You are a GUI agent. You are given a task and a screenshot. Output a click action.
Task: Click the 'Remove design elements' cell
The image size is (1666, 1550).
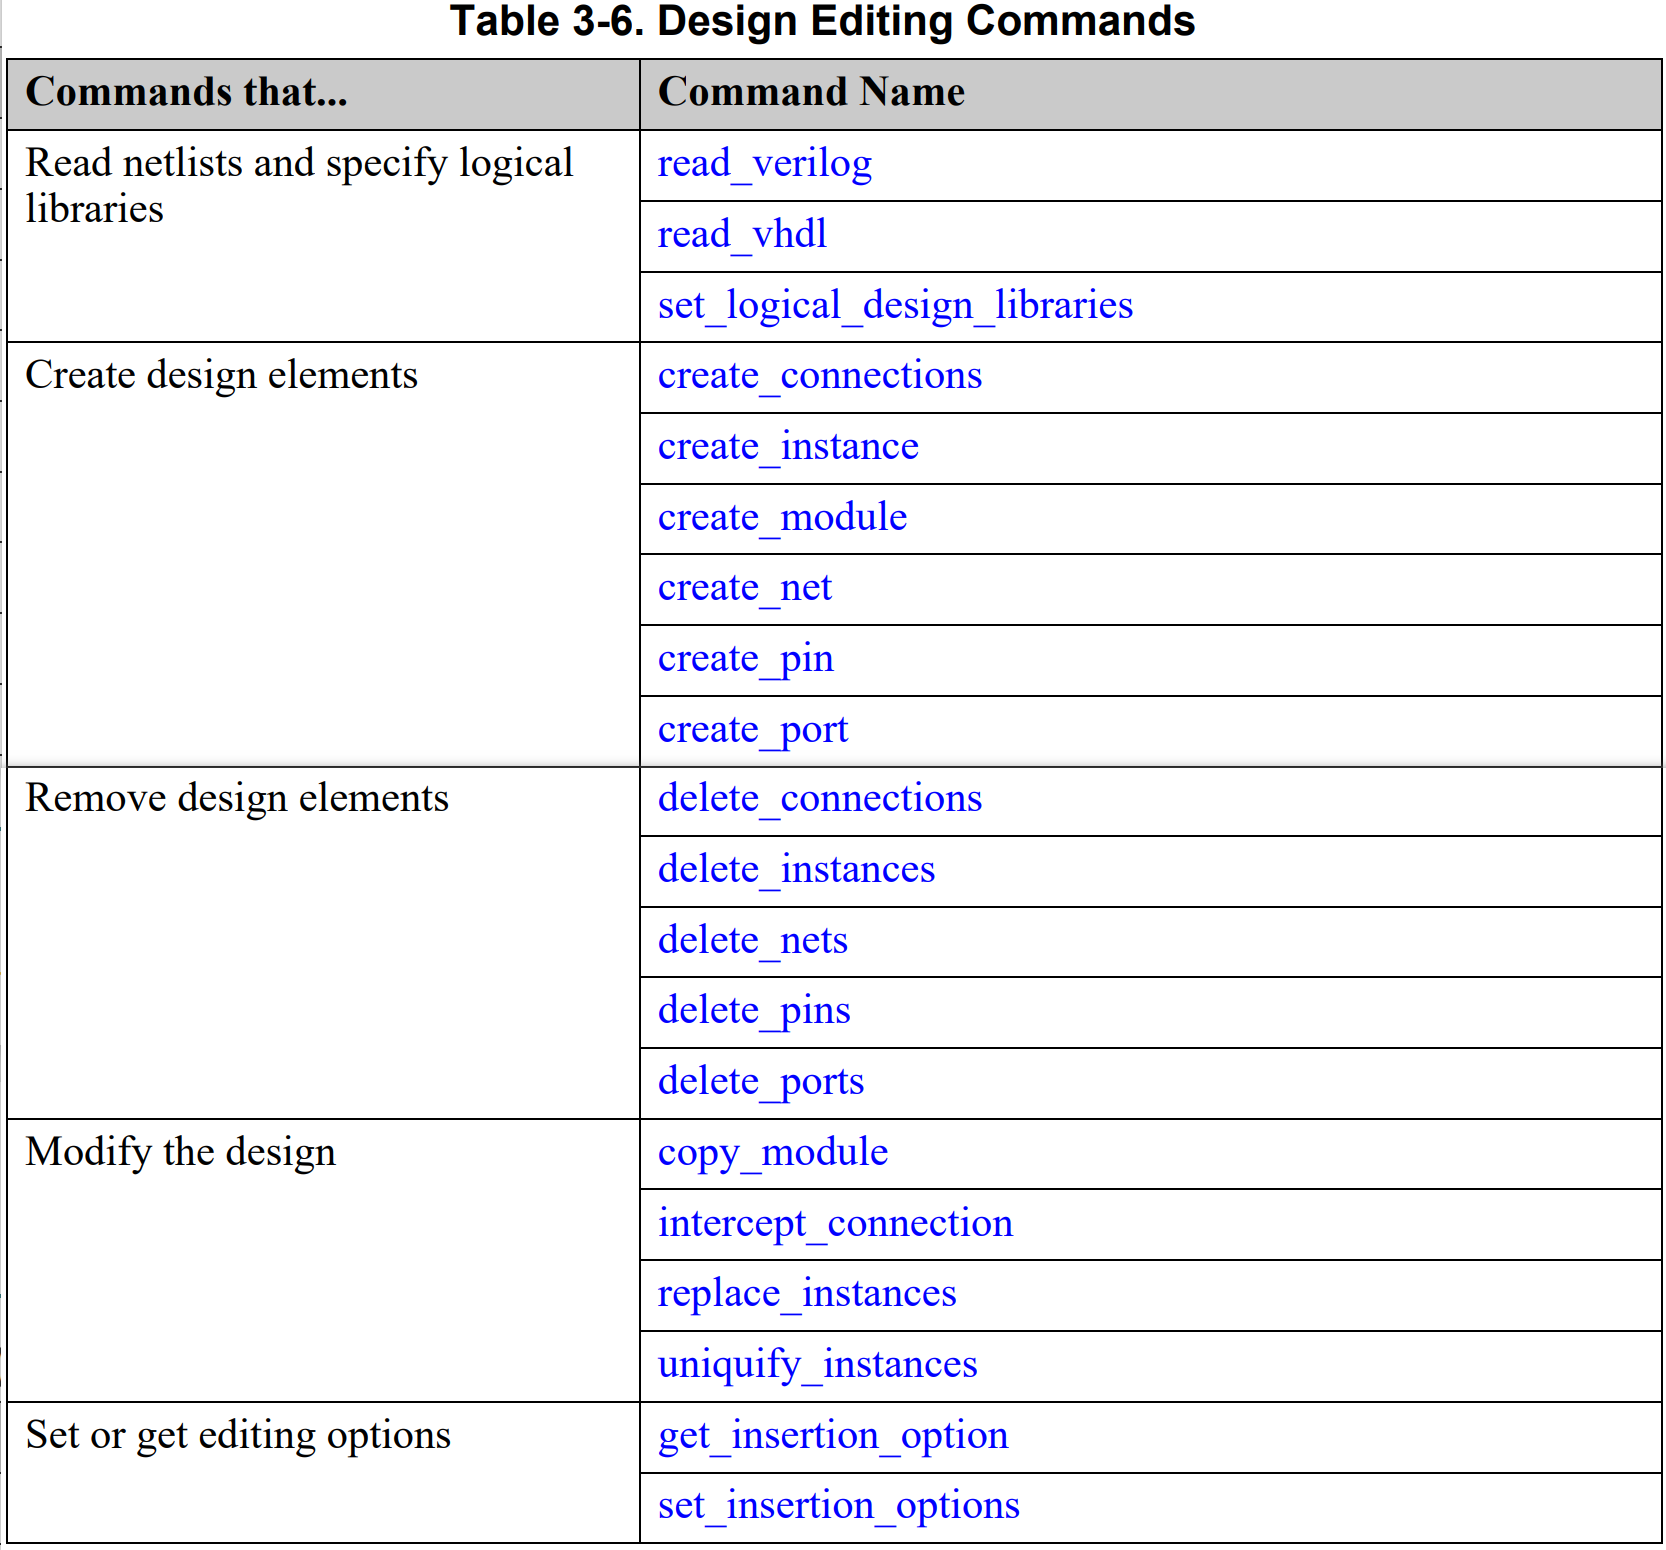(323, 943)
